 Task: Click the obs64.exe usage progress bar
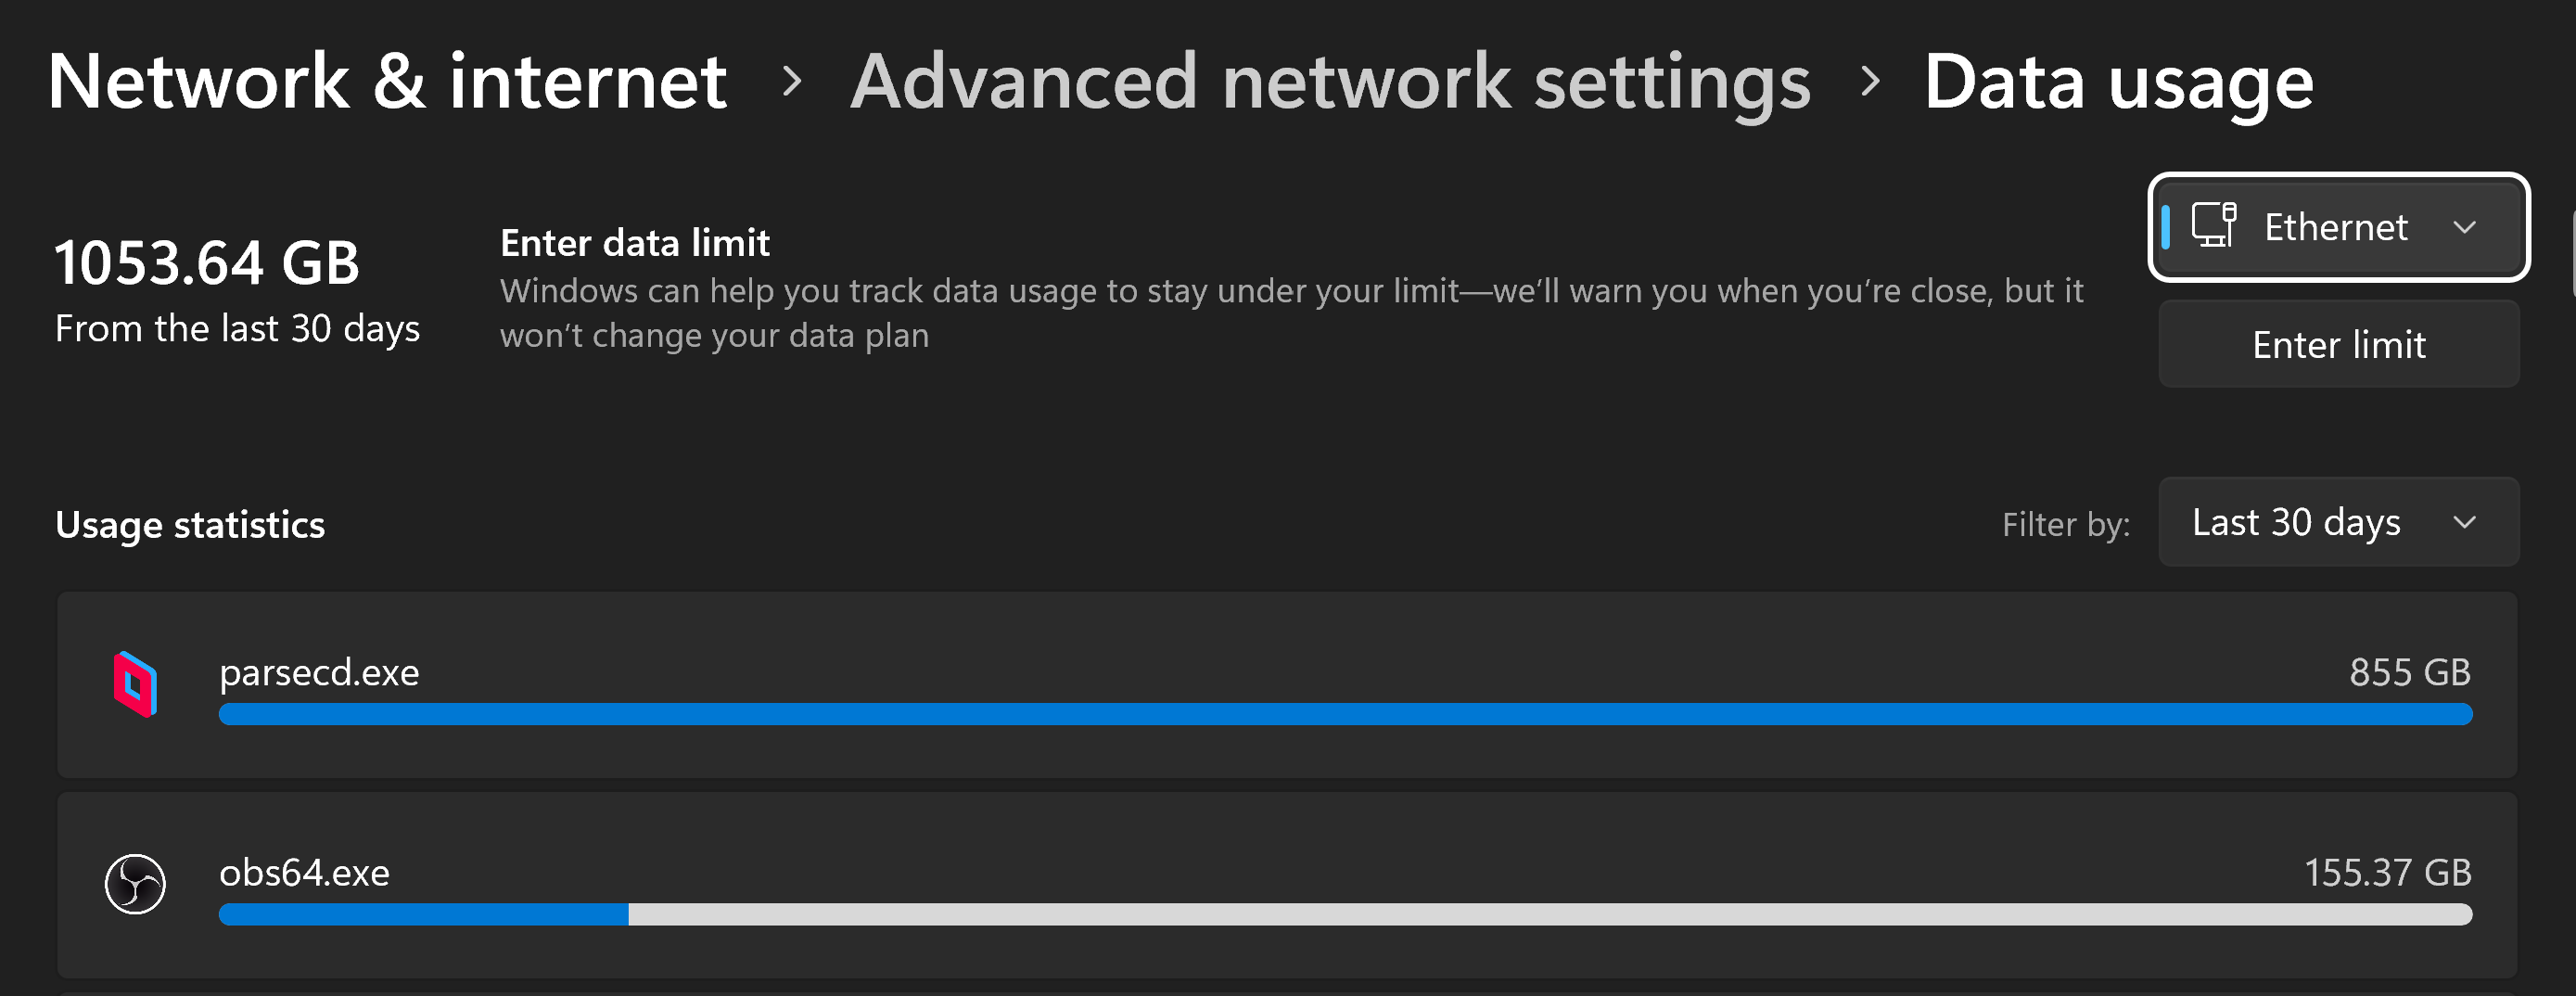pyautogui.click(x=1345, y=914)
